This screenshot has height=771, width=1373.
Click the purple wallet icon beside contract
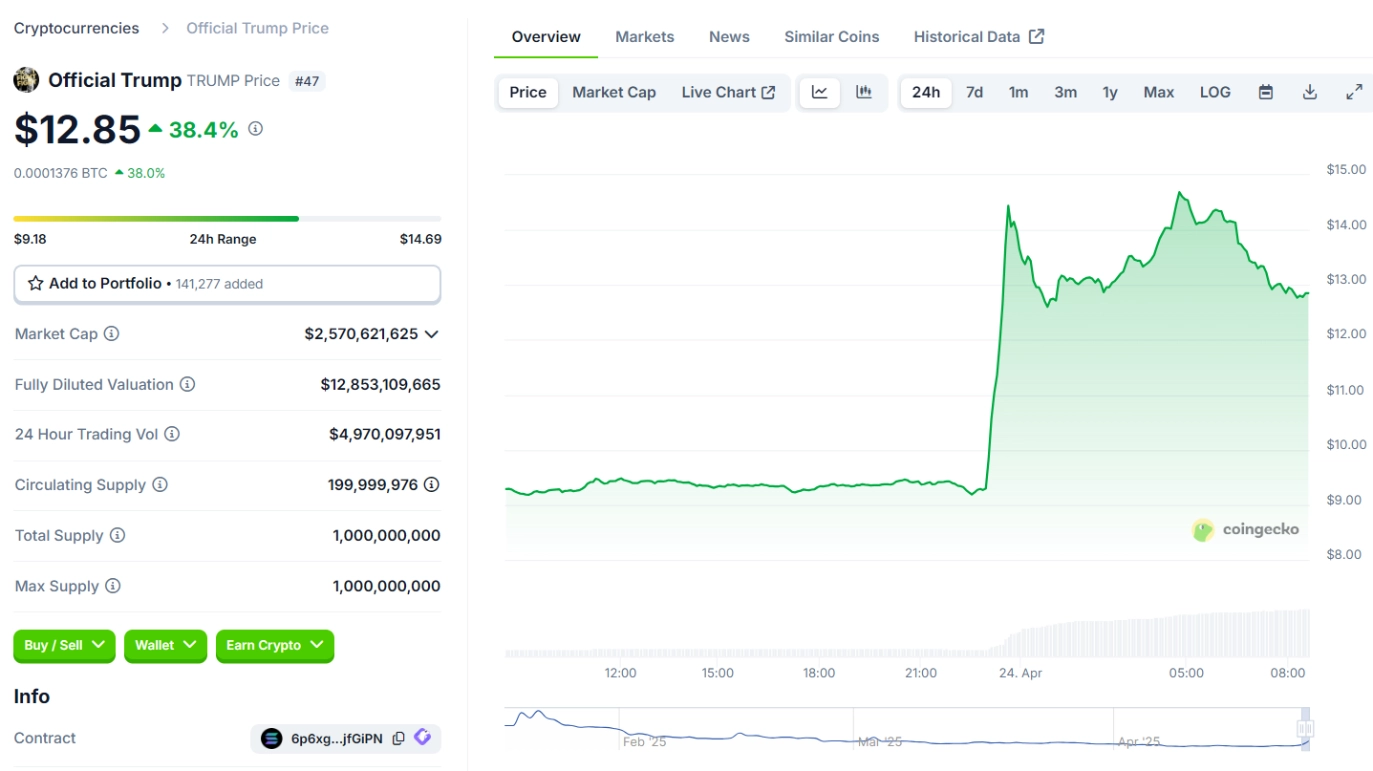pyautogui.click(x=422, y=737)
